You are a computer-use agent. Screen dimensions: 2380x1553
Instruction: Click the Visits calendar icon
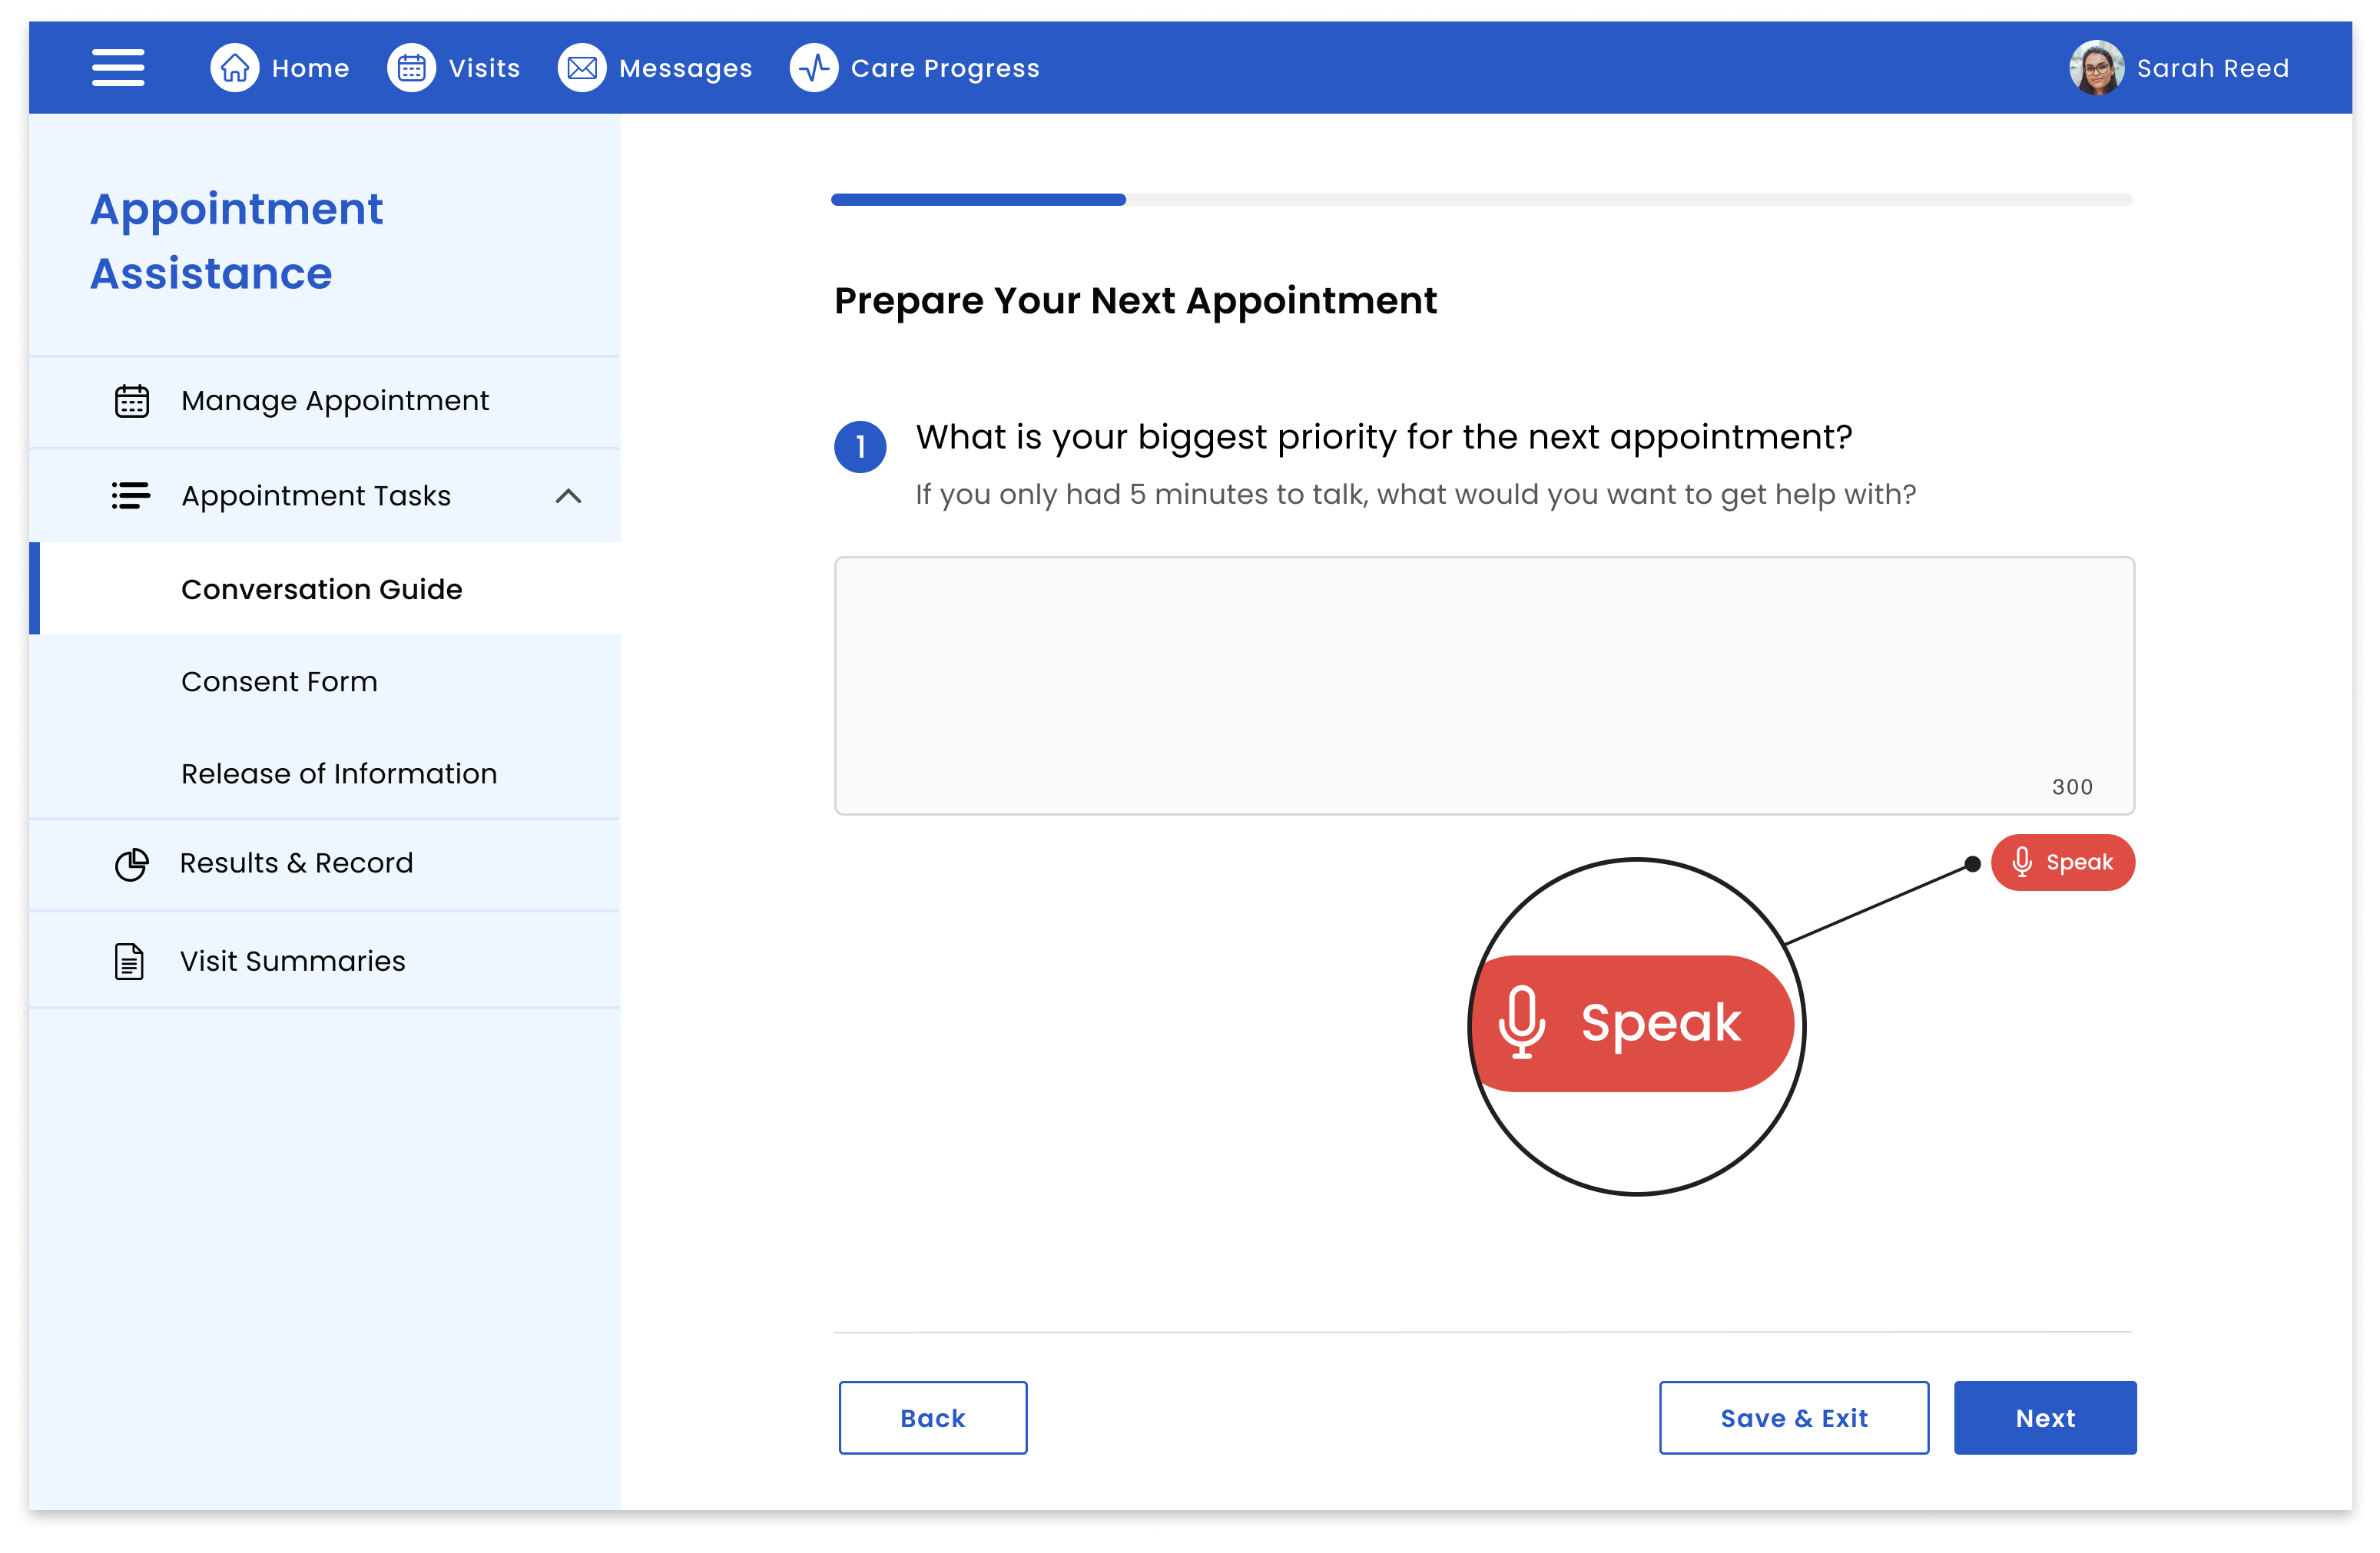tap(411, 68)
